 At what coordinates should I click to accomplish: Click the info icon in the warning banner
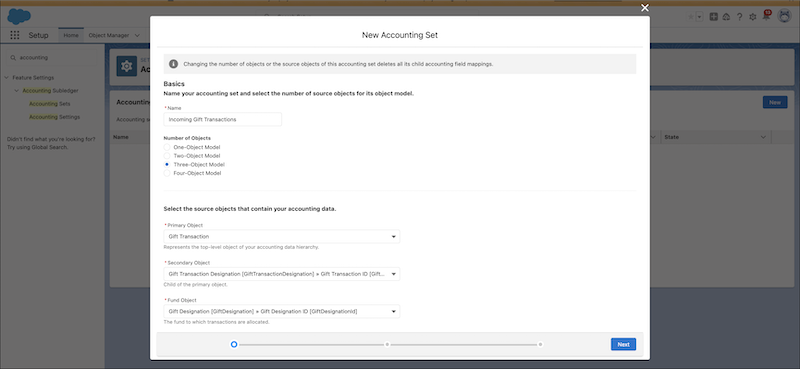click(x=173, y=64)
